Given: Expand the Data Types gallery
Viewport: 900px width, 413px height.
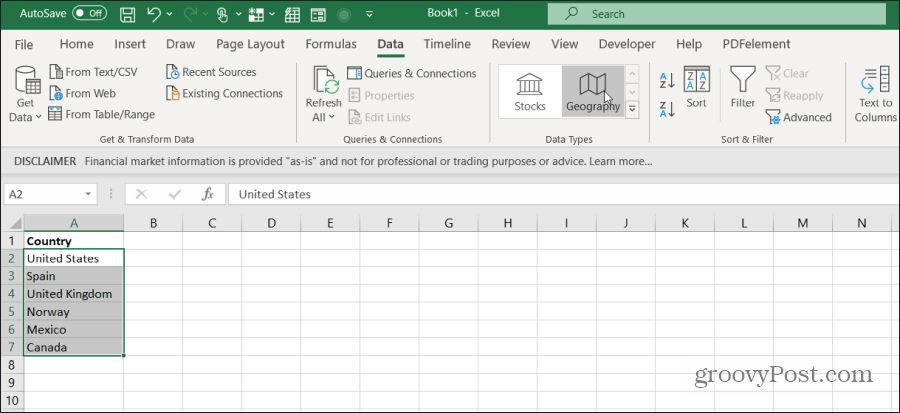Looking at the screenshot, I should pos(632,109).
